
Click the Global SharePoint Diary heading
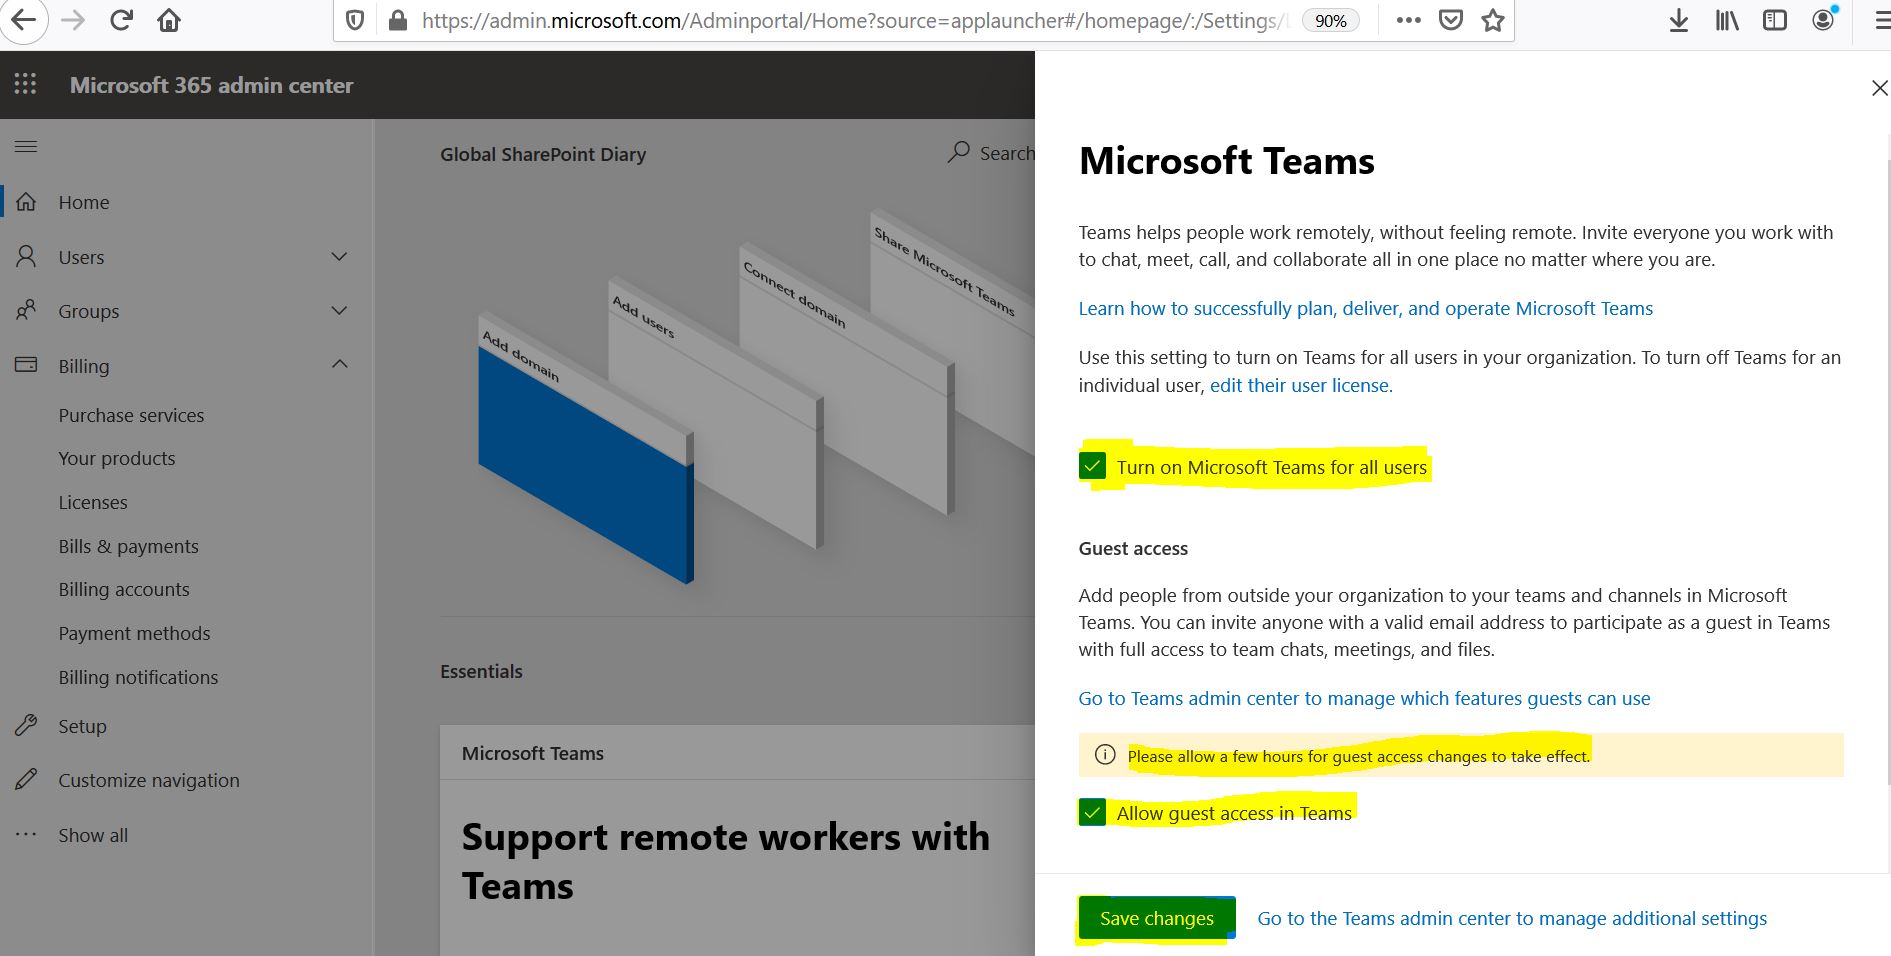[x=543, y=154]
